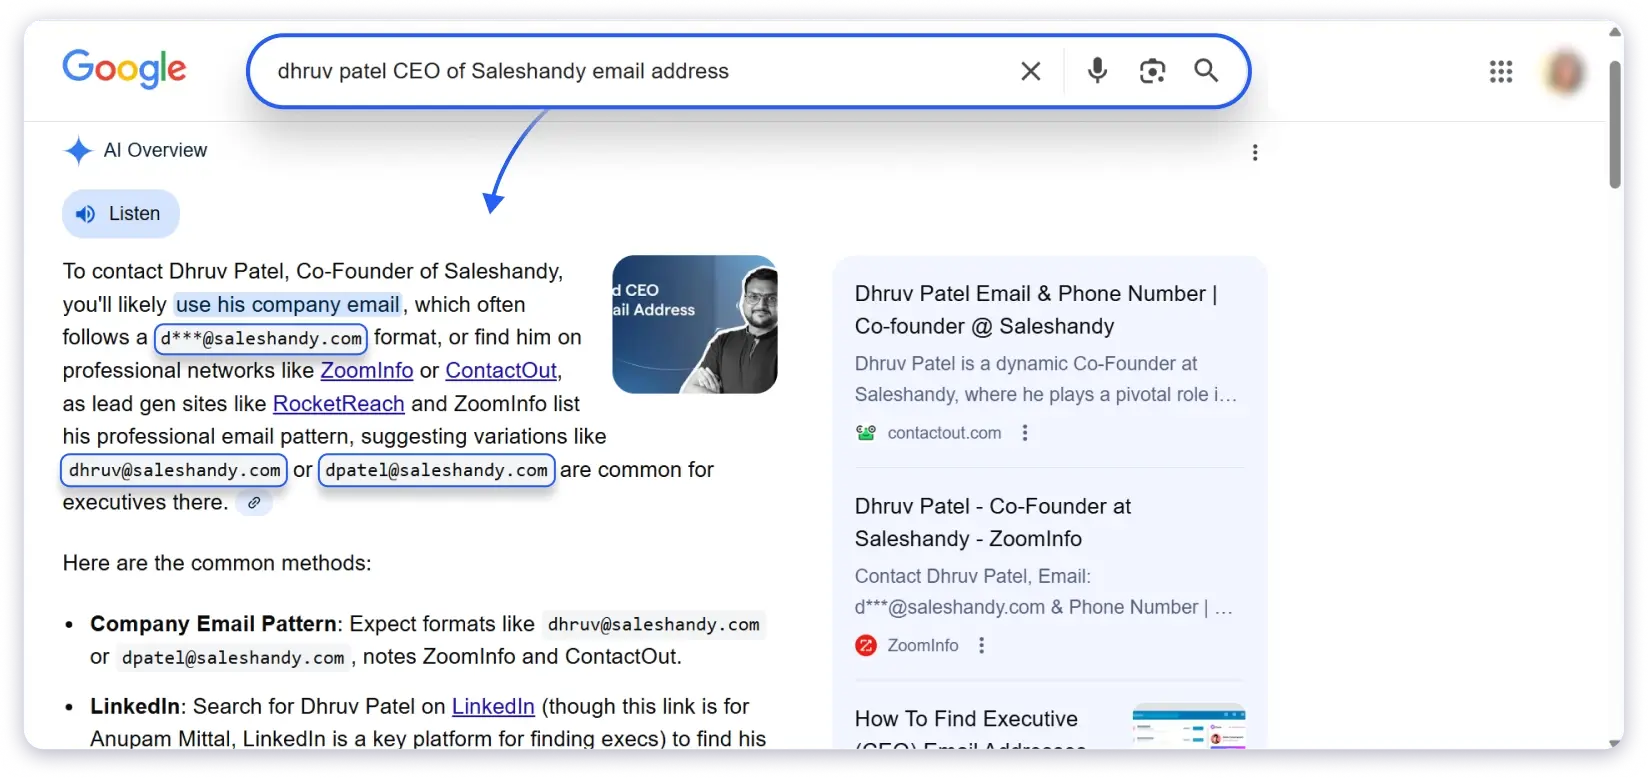
Task: Submit search with magnifying glass icon
Action: pos(1206,70)
